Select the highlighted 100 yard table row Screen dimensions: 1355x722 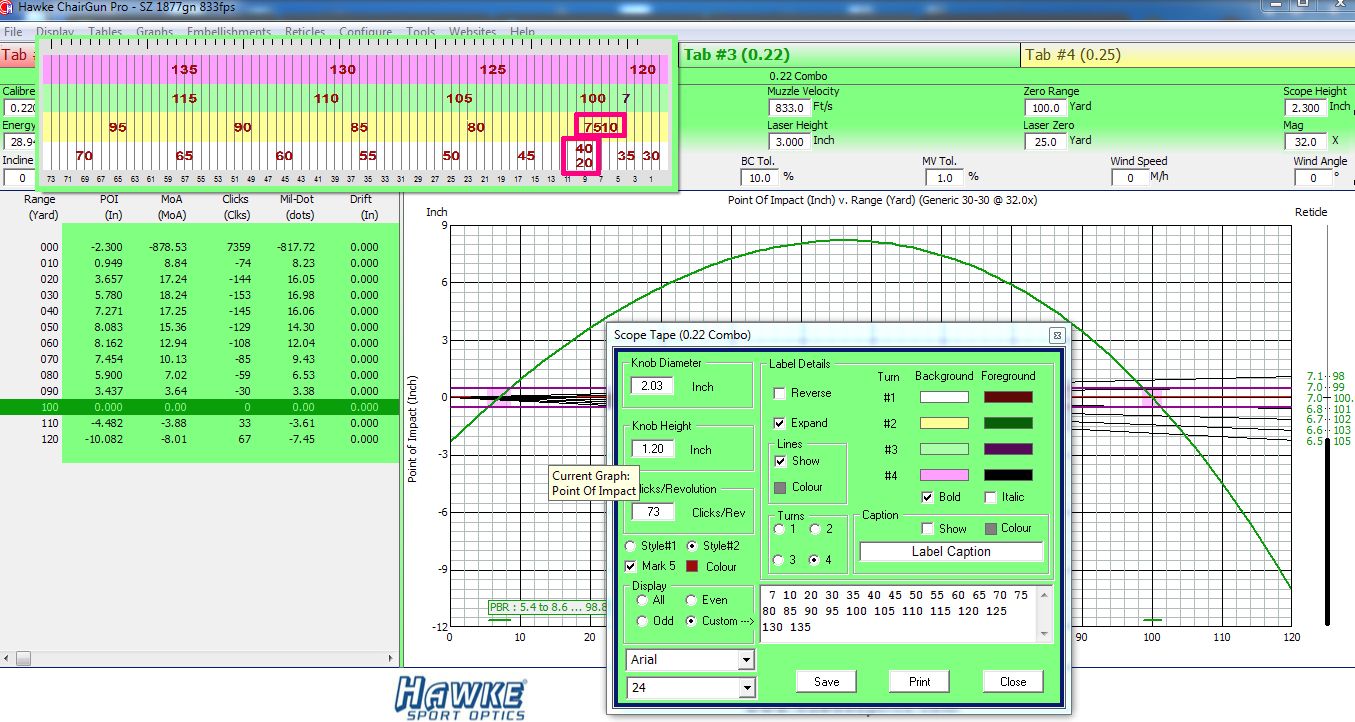click(x=198, y=408)
